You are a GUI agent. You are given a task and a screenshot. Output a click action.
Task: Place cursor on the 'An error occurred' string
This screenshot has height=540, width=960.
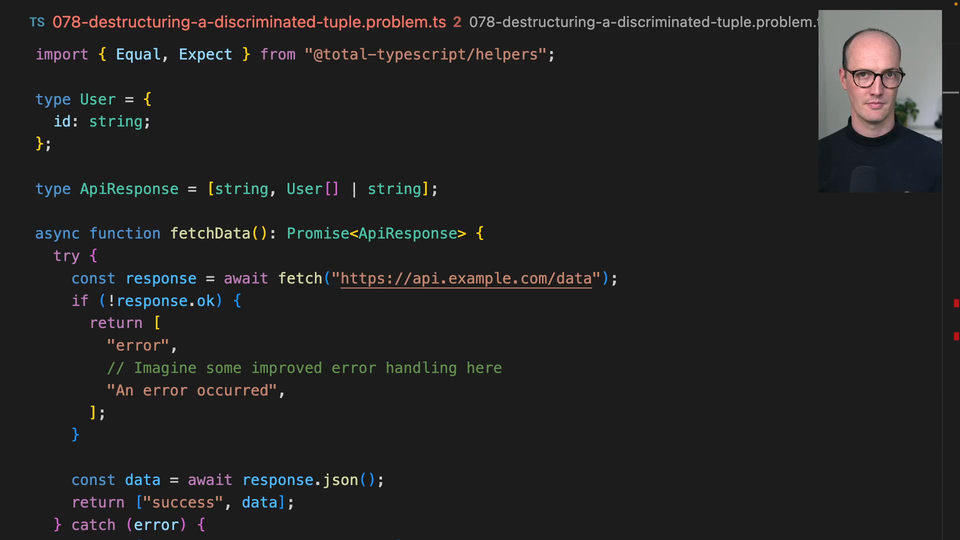pyautogui.click(x=192, y=390)
